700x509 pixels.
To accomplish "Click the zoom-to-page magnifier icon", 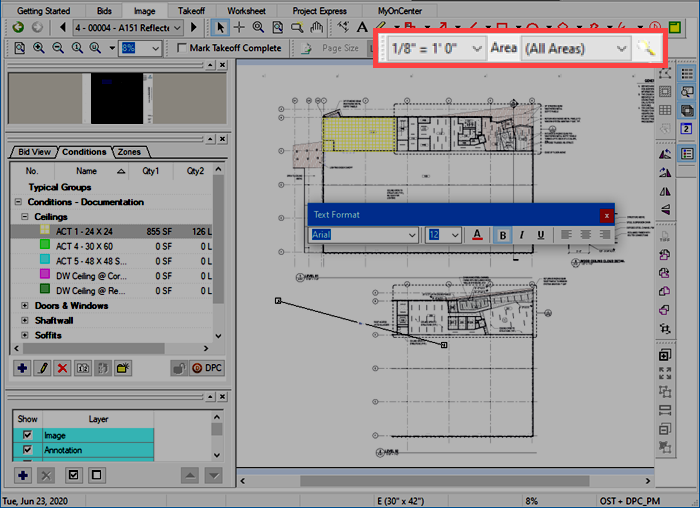I will (x=19, y=48).
